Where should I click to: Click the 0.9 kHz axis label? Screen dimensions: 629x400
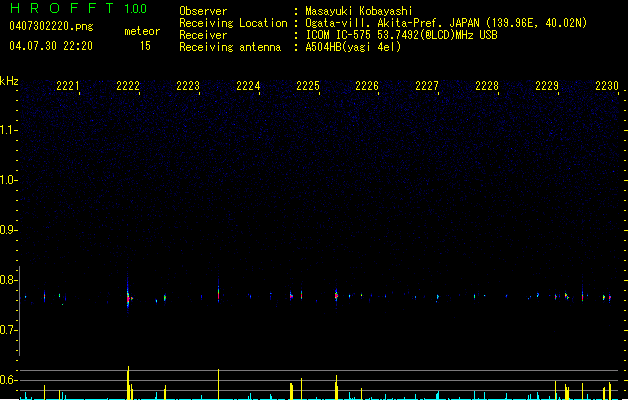click(x=8, y=230)
